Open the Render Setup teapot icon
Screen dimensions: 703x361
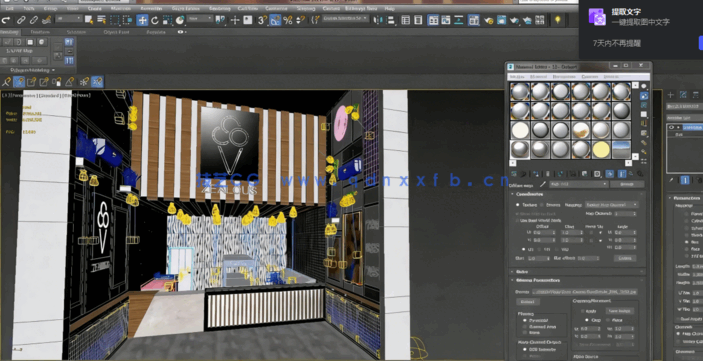click(x=489, y=20)
